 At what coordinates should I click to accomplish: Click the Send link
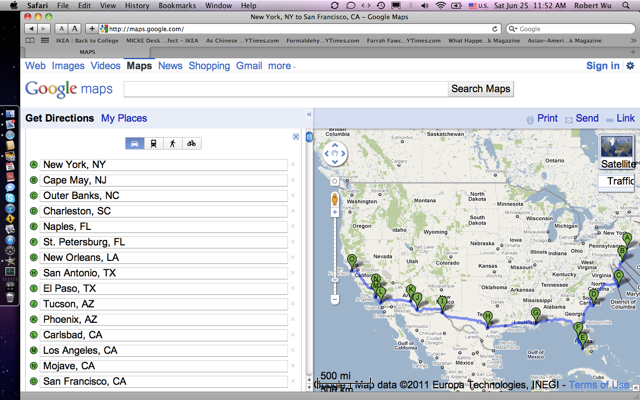pyautogui.click(x=587, y=118)
